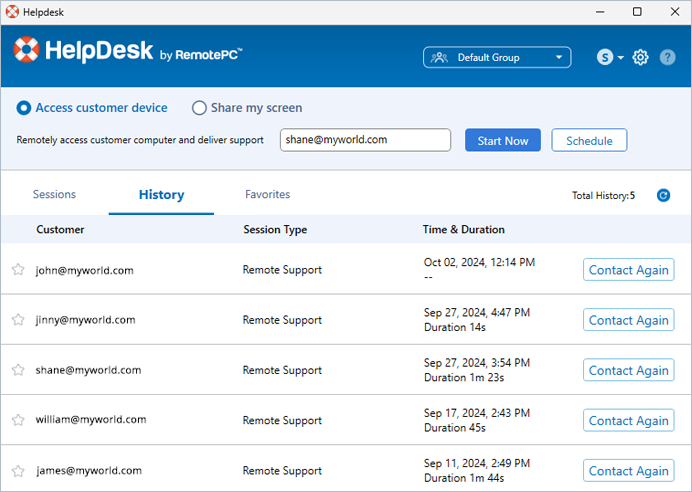
Task: Open the settings gear icon
Action: (641, 57)
